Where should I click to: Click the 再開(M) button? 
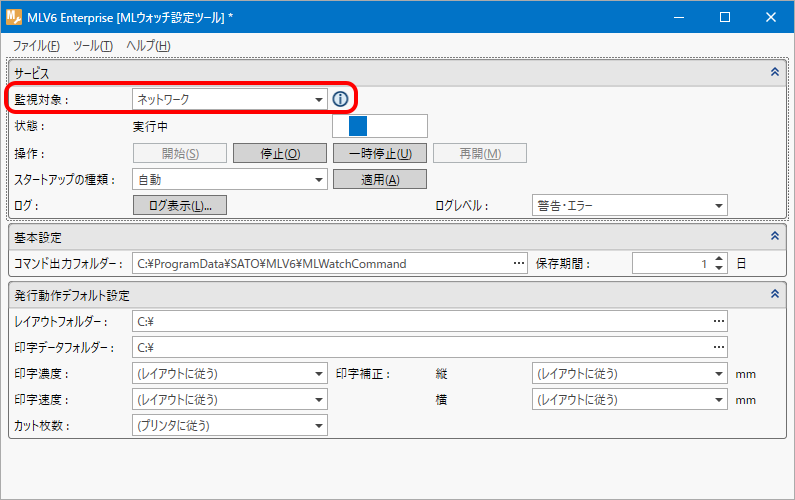[x=480, y=153]
